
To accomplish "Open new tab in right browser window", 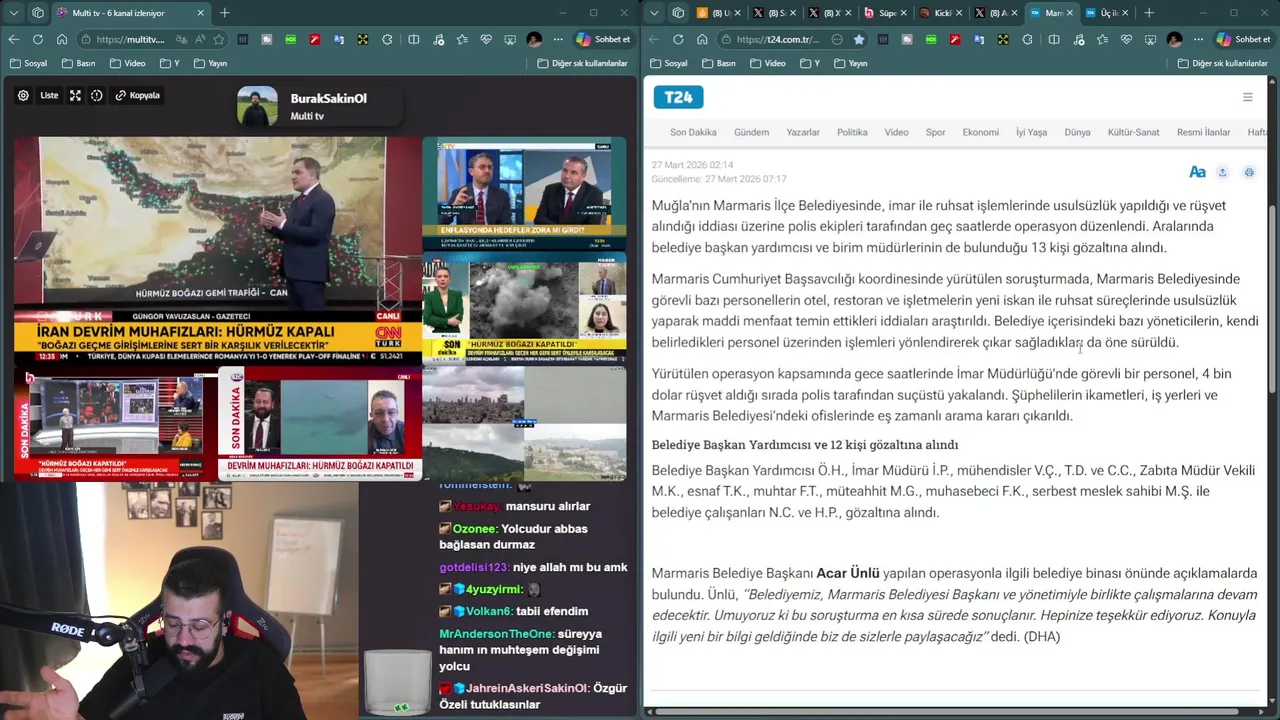I will (x=1148, y=13).
